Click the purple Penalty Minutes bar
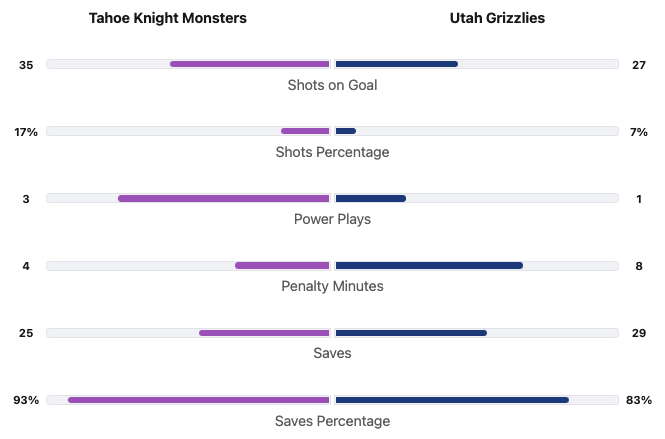Image resolution: width=665 pixels, height=439 pixels. pos(282,265)
